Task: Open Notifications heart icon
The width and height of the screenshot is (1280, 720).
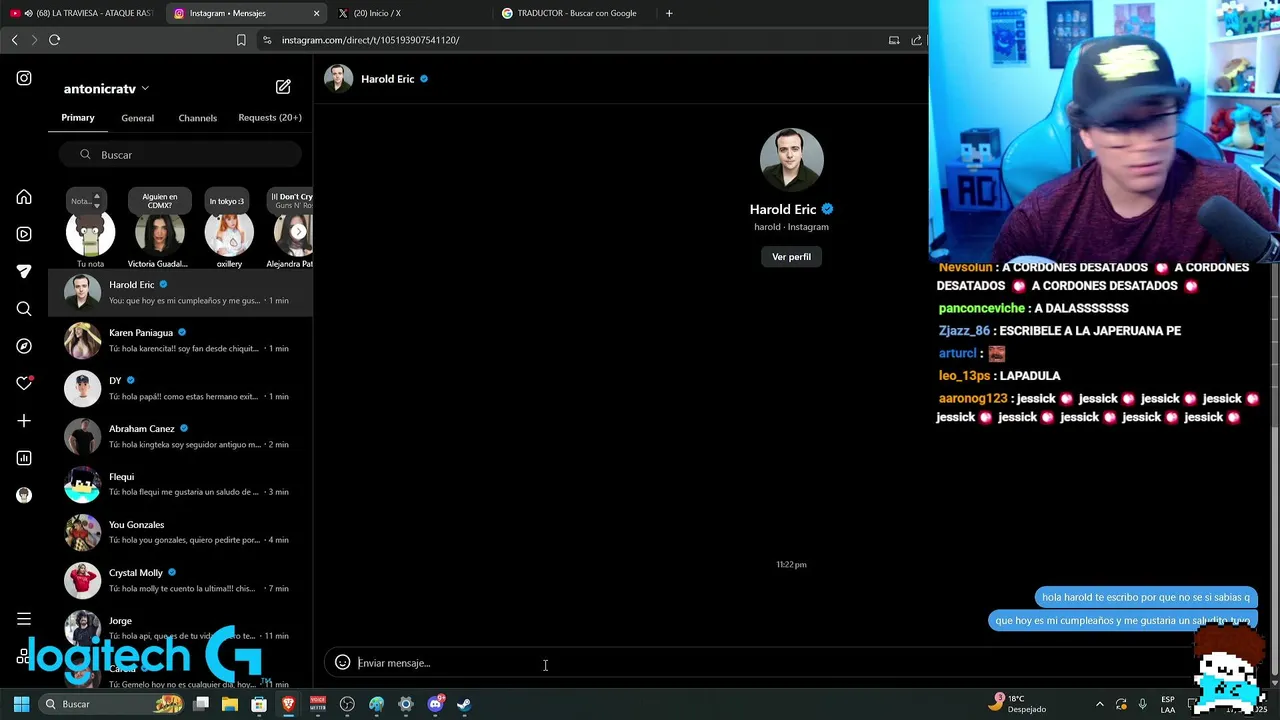Action: 24,383
